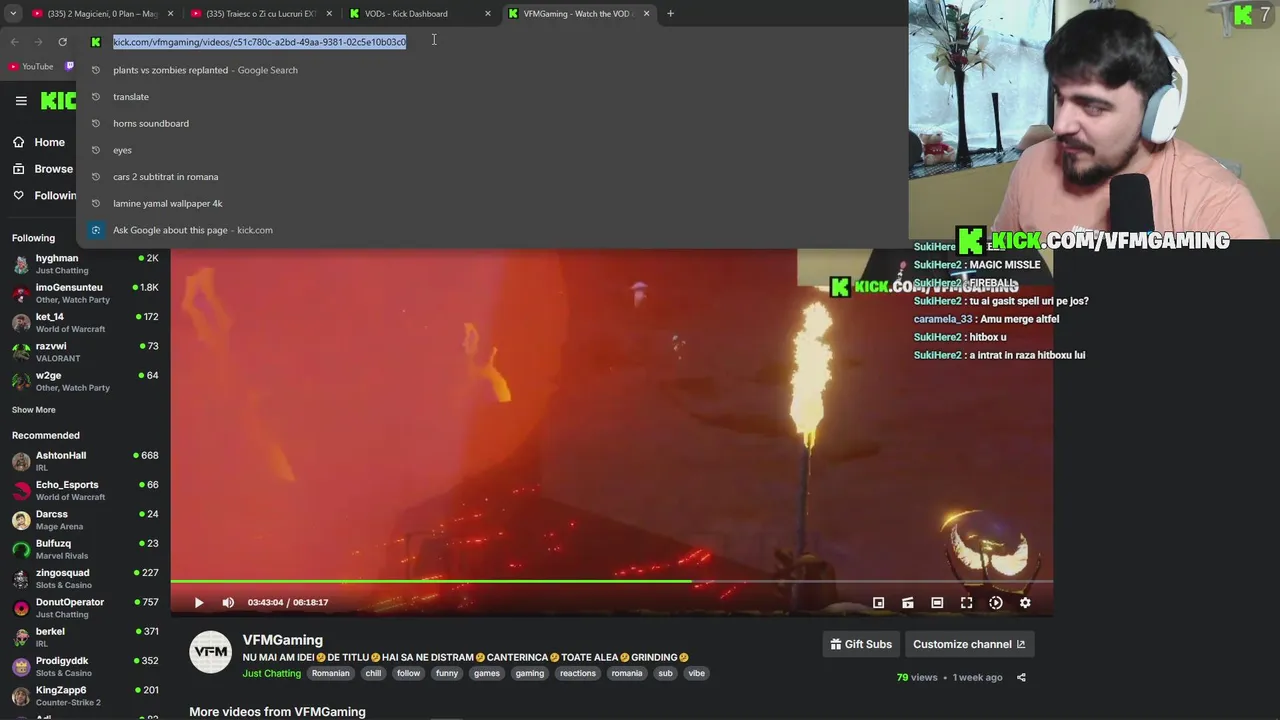Open the playback speed control
1280x720 pixels.
pyautogui.click(x=996, y=603)
